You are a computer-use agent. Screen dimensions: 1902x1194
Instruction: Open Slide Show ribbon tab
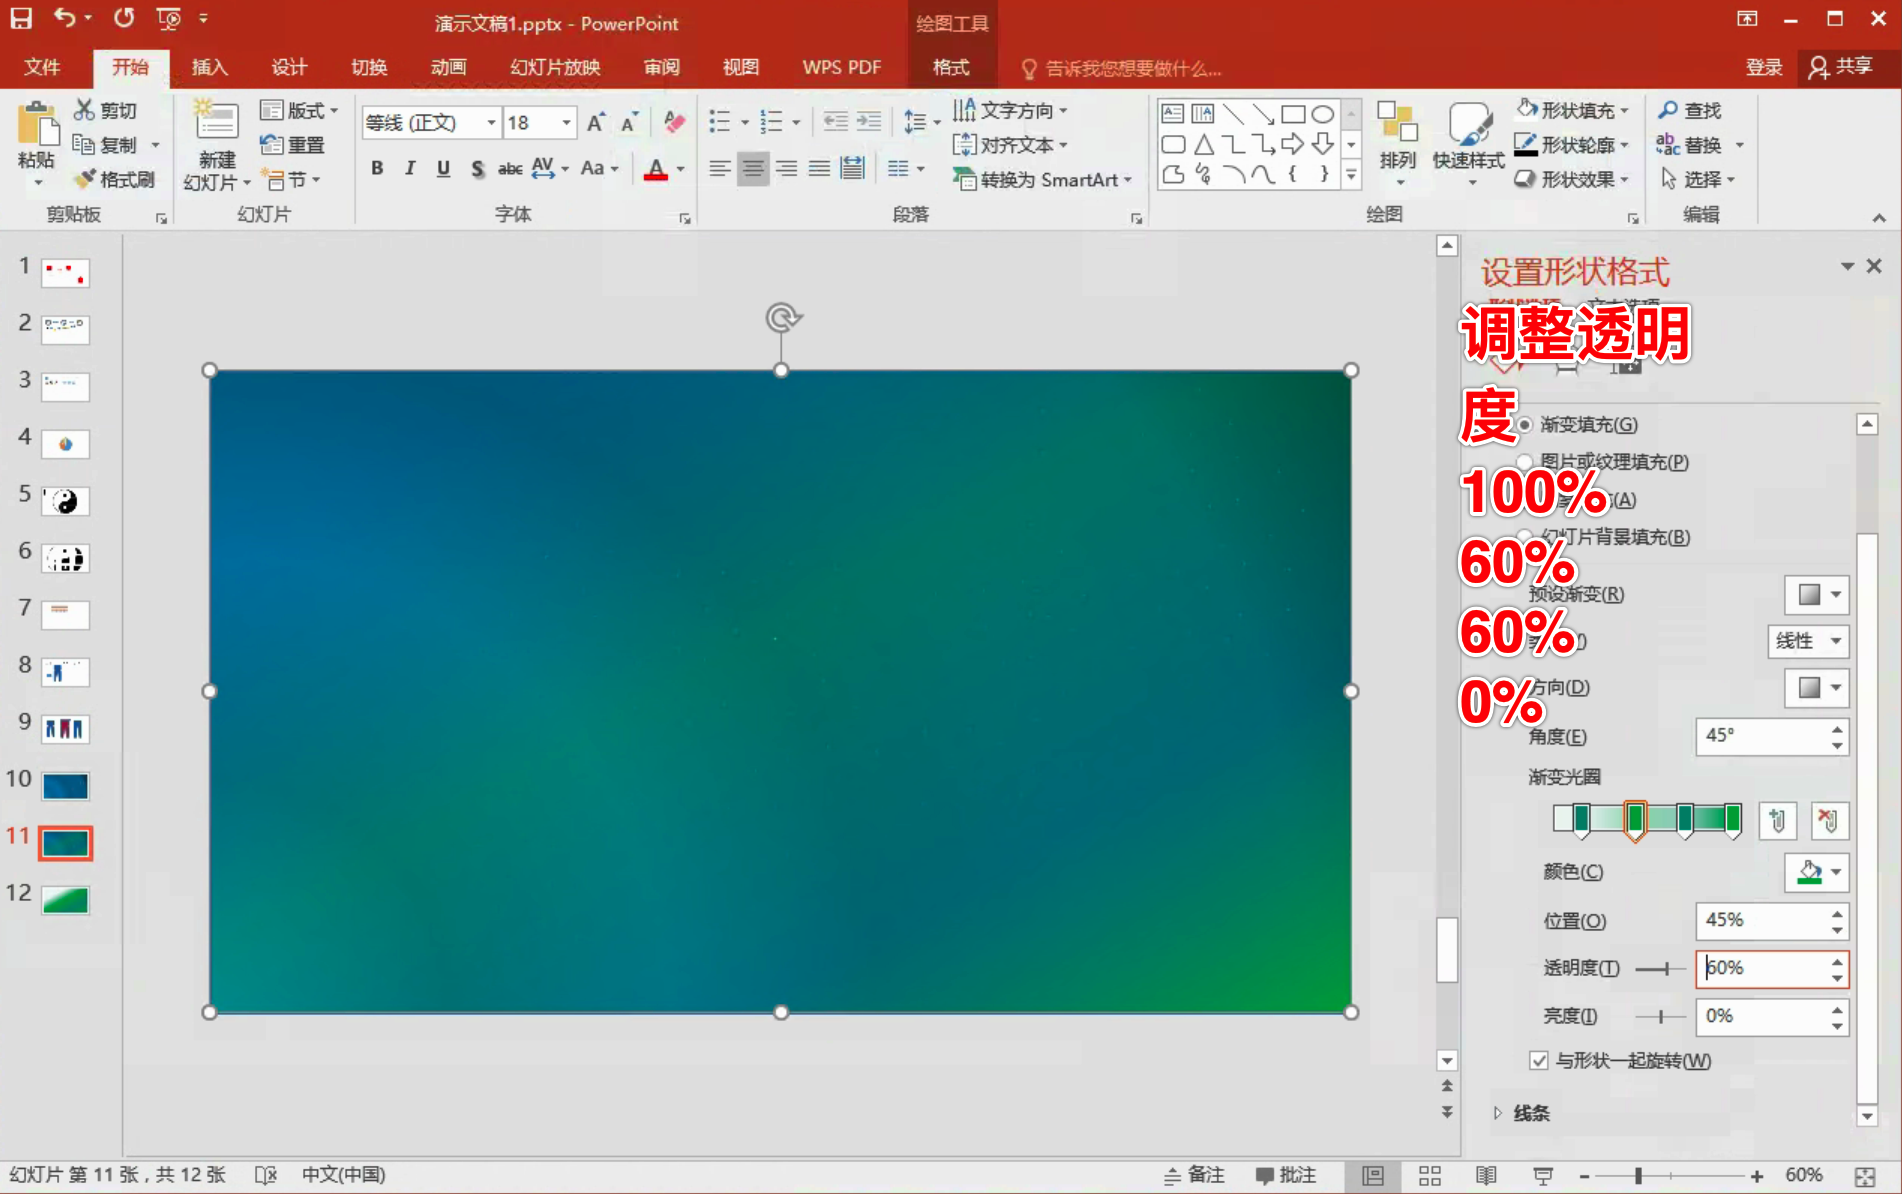[x=555, y=67]
